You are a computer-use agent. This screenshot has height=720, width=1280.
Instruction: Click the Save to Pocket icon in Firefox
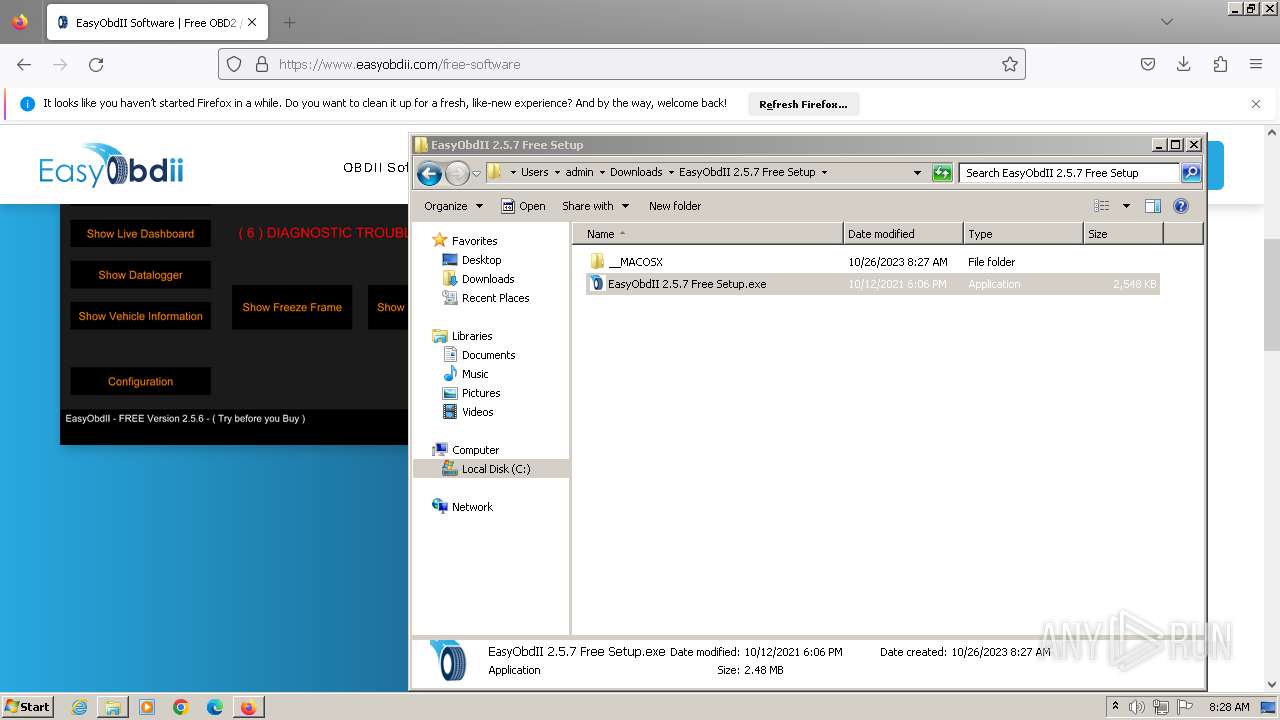pyautogui.click(x=1148, y=64)
